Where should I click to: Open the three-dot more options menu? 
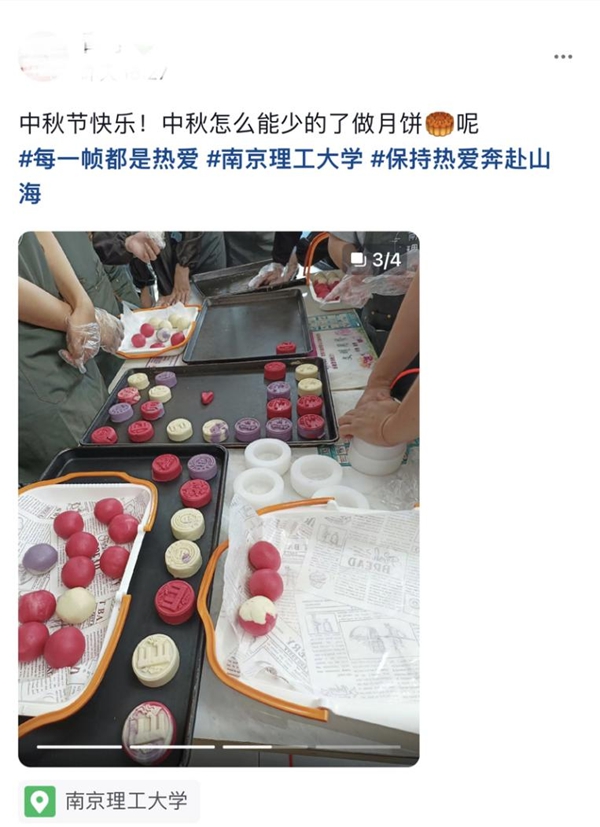click(x=563, y=57)
